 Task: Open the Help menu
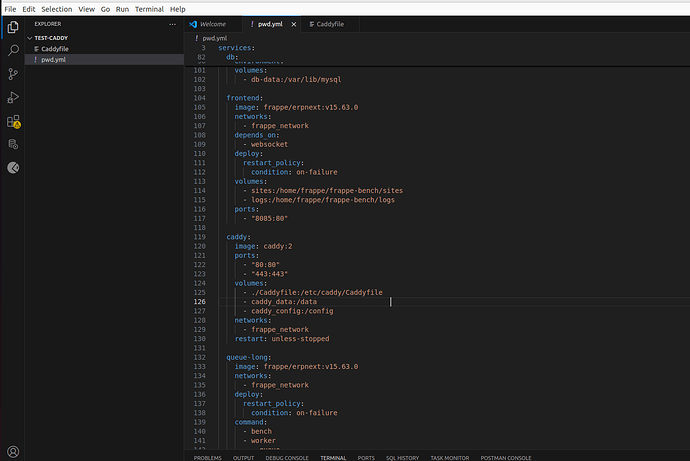pyautogui.click(x=178, y=9)
